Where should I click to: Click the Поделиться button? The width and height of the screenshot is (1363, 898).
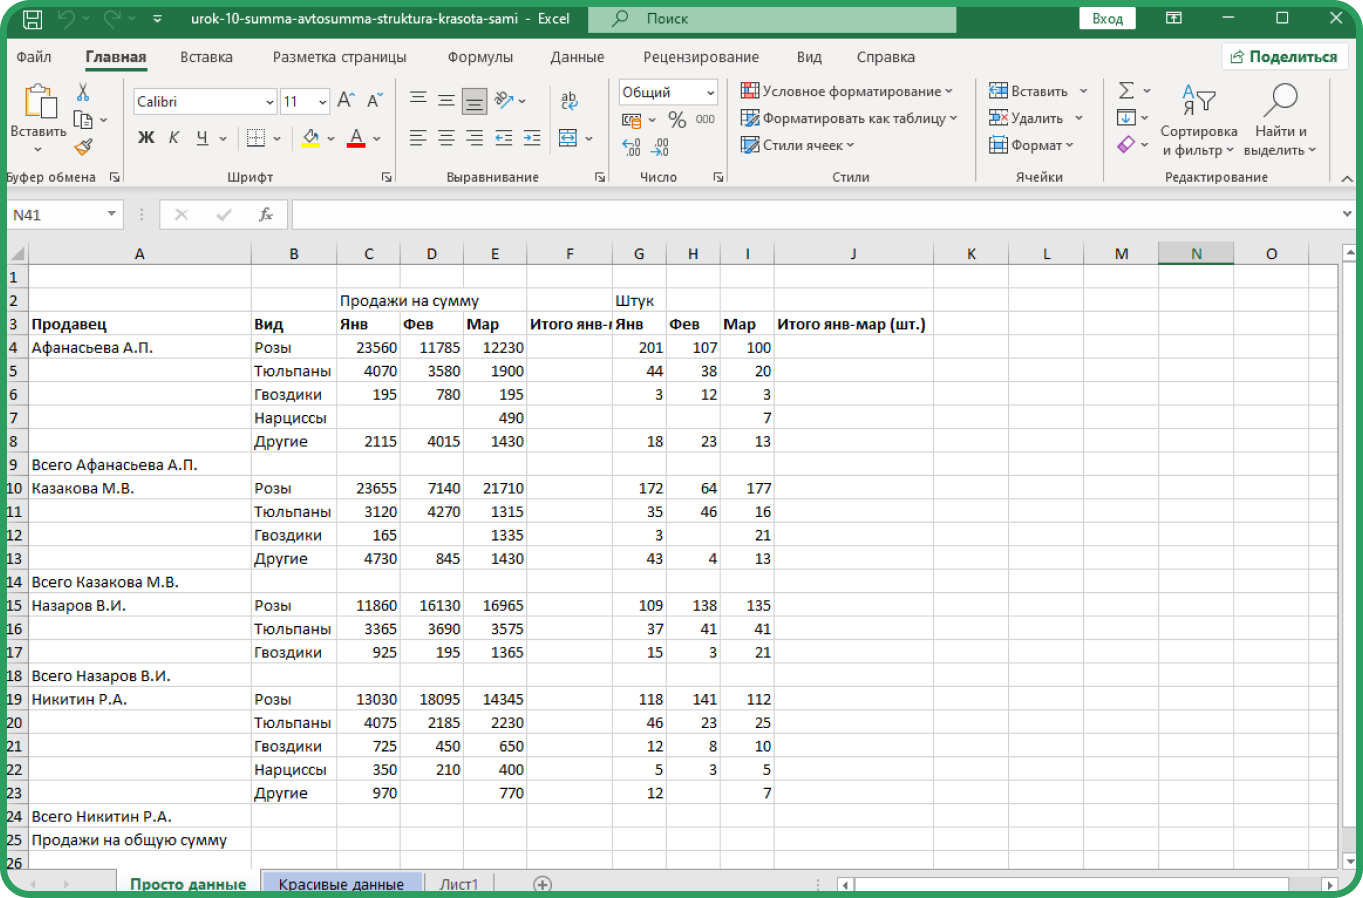coord(1284,57)
